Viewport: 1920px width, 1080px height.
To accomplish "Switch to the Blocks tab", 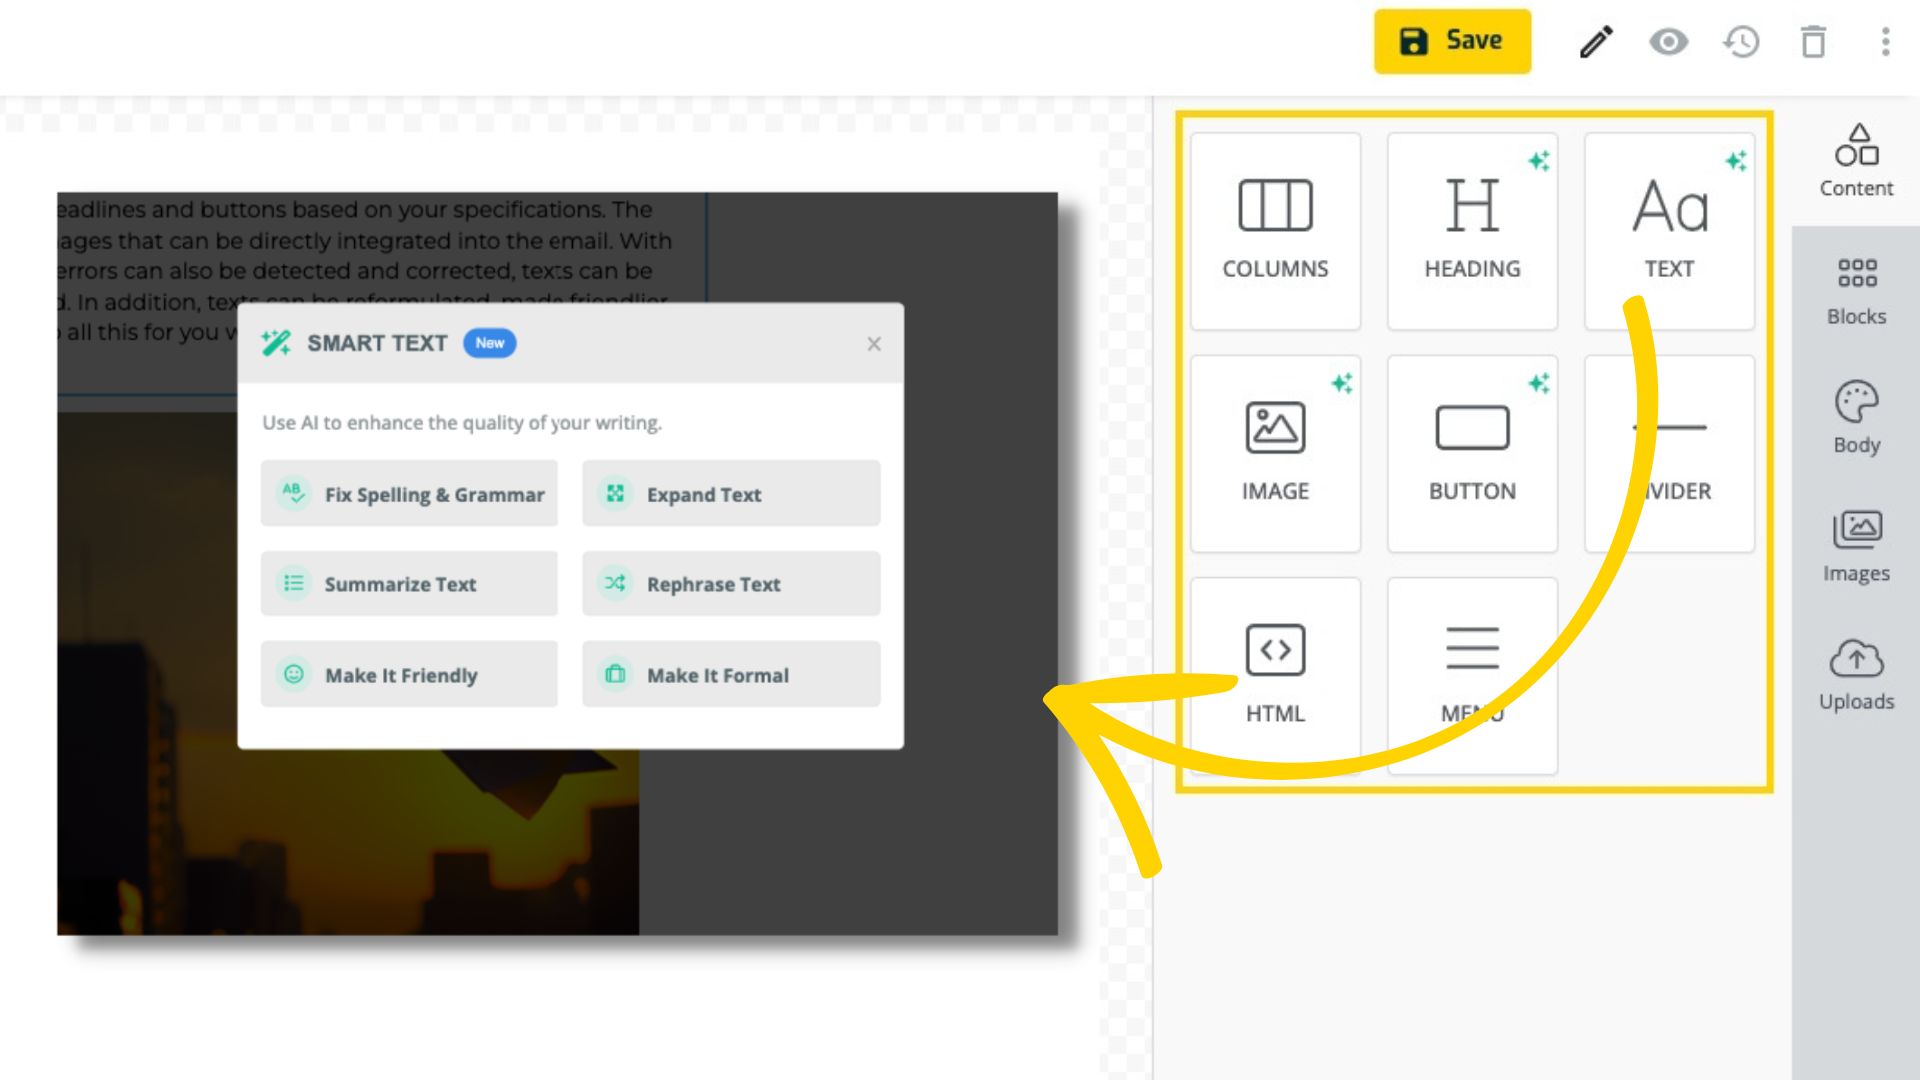I will [1856, 291].
